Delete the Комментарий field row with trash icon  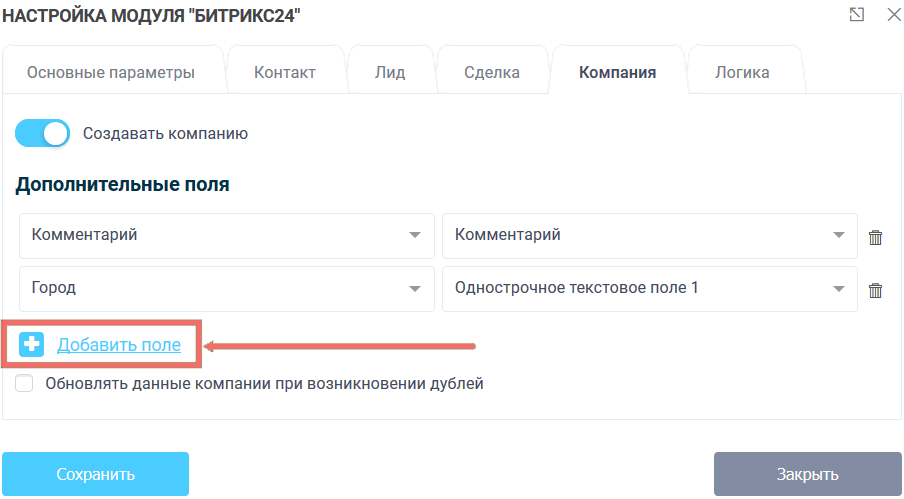pyautogui.click(x=875, y=237)
